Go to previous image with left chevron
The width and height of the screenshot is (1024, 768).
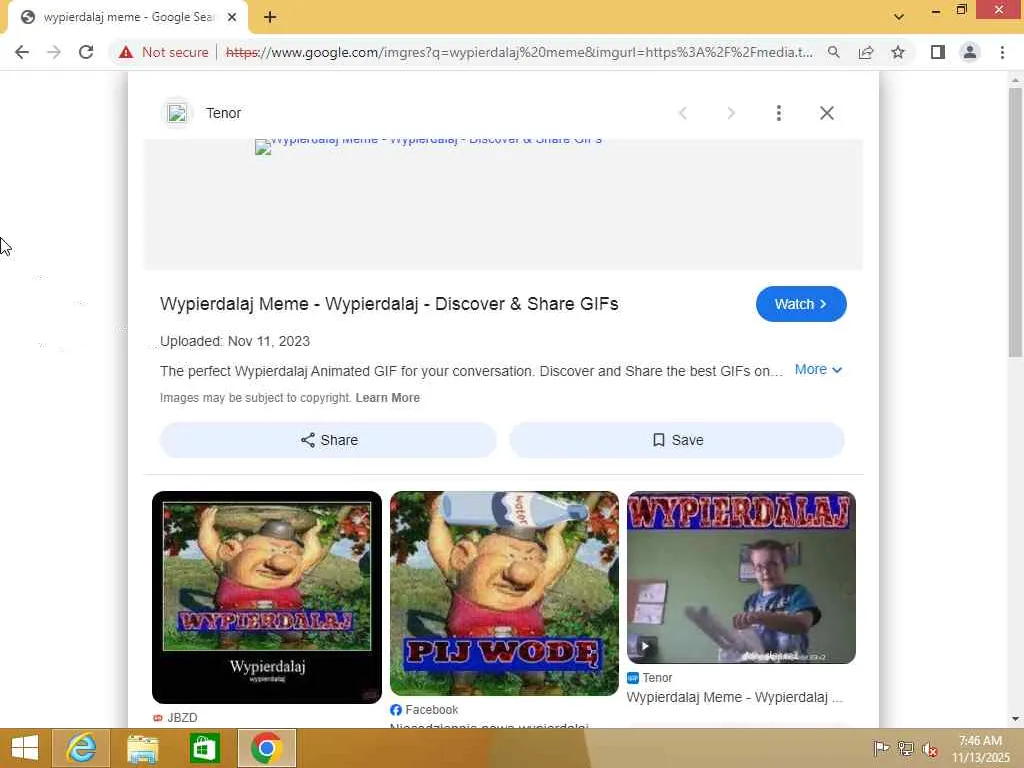(x=683, y=113)
